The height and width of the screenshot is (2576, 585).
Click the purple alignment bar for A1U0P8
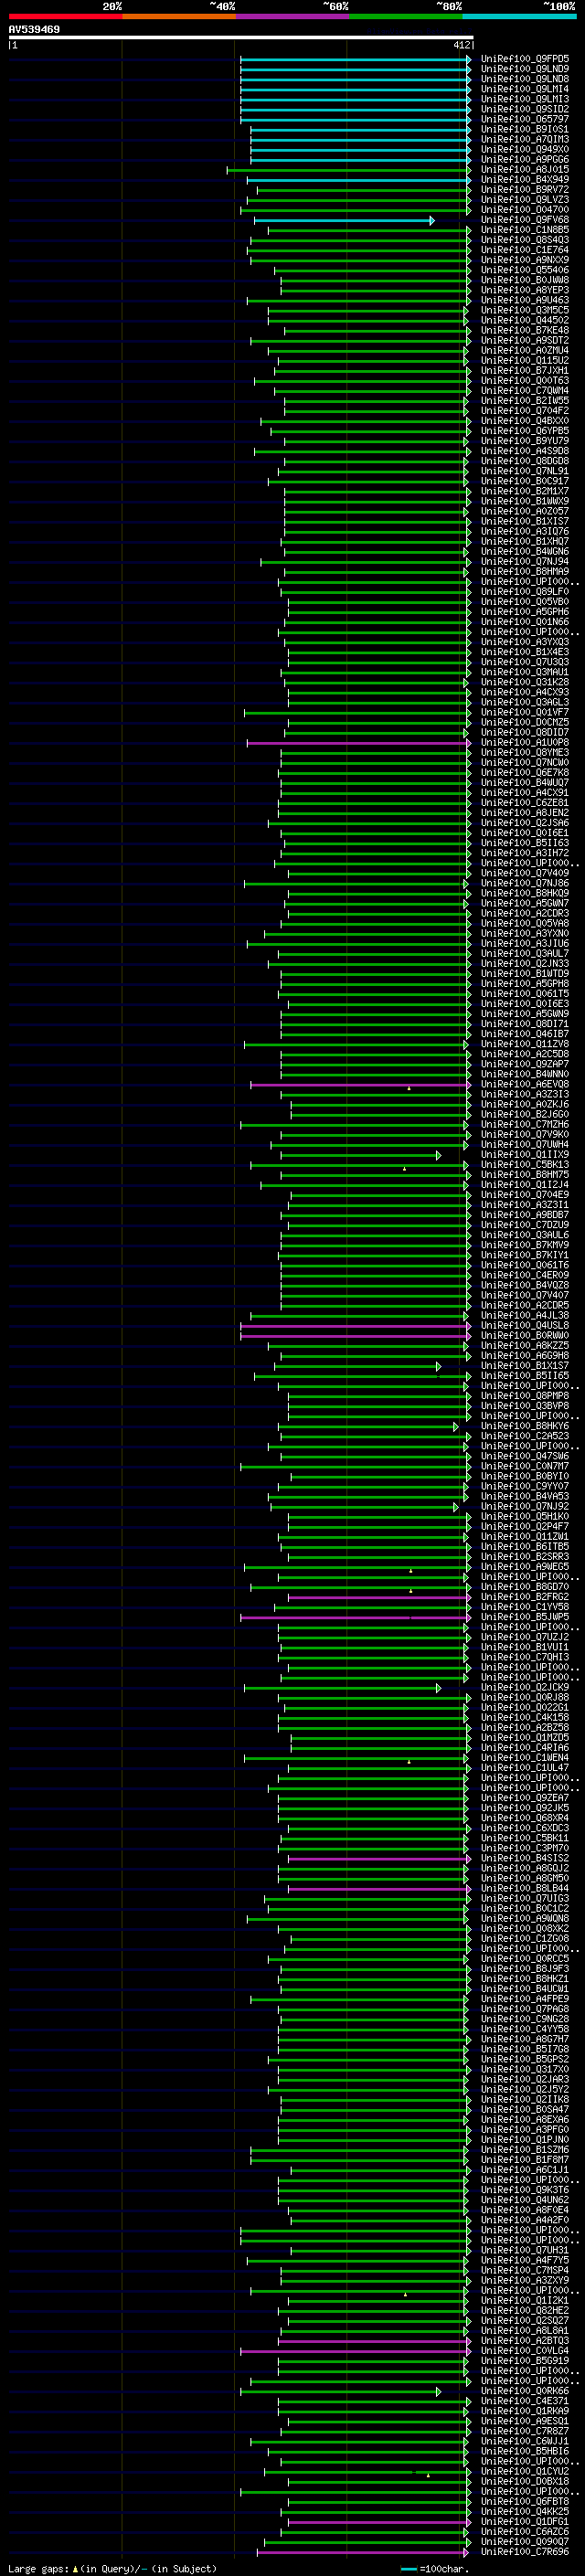[x=359, y=743]
